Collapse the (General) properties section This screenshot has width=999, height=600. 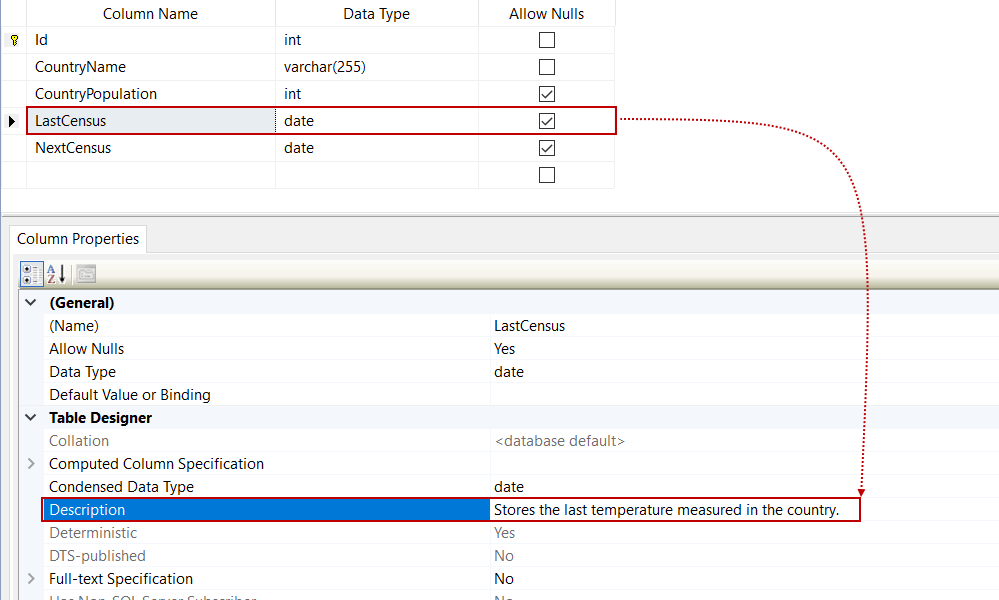pos(30,302)
